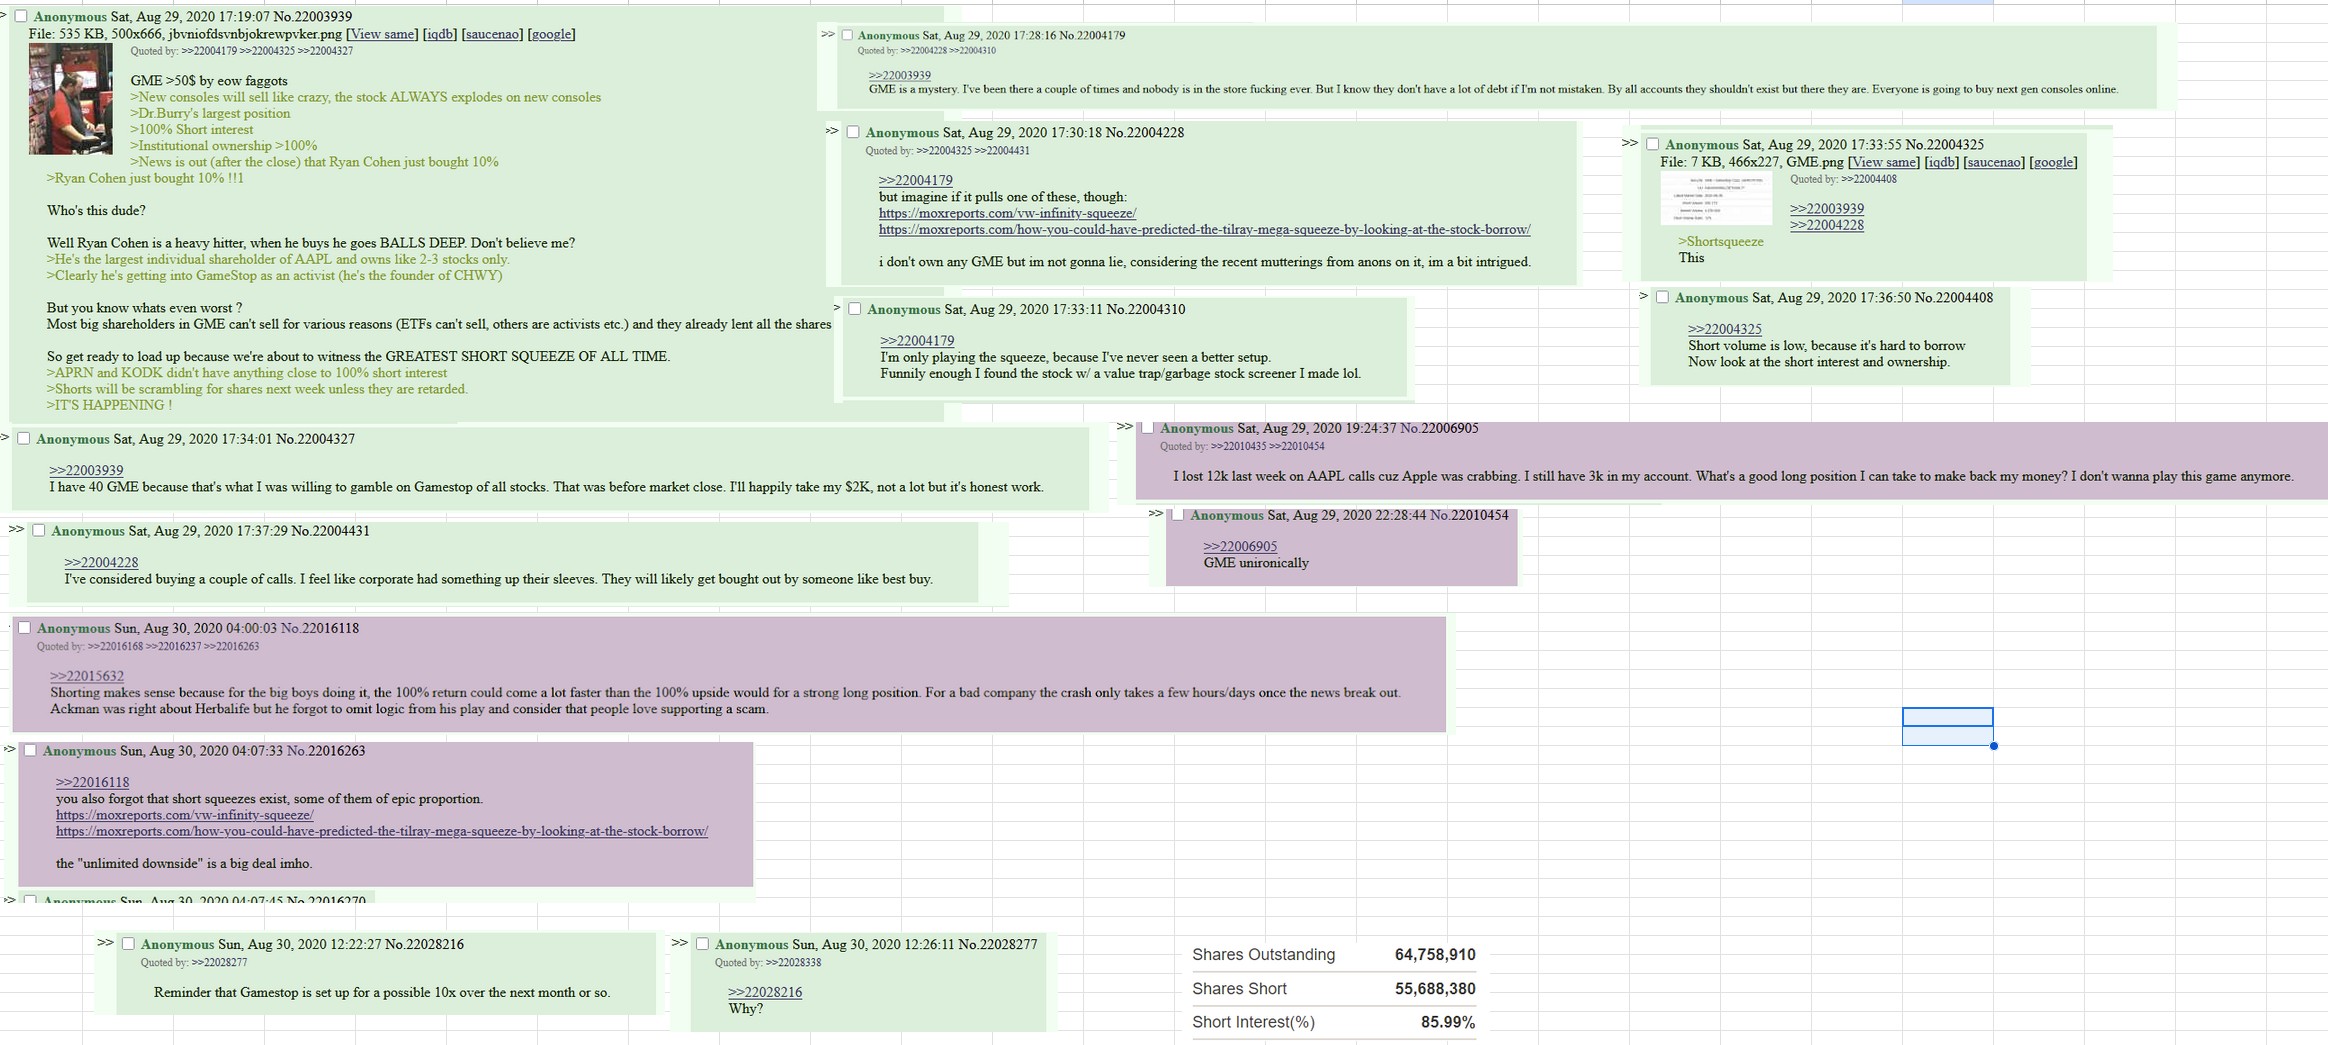The height and width of the screenshot is (1045, 2328).
Task: Follow >>22015632 quote link in post No.22016118
Action: 87,676
